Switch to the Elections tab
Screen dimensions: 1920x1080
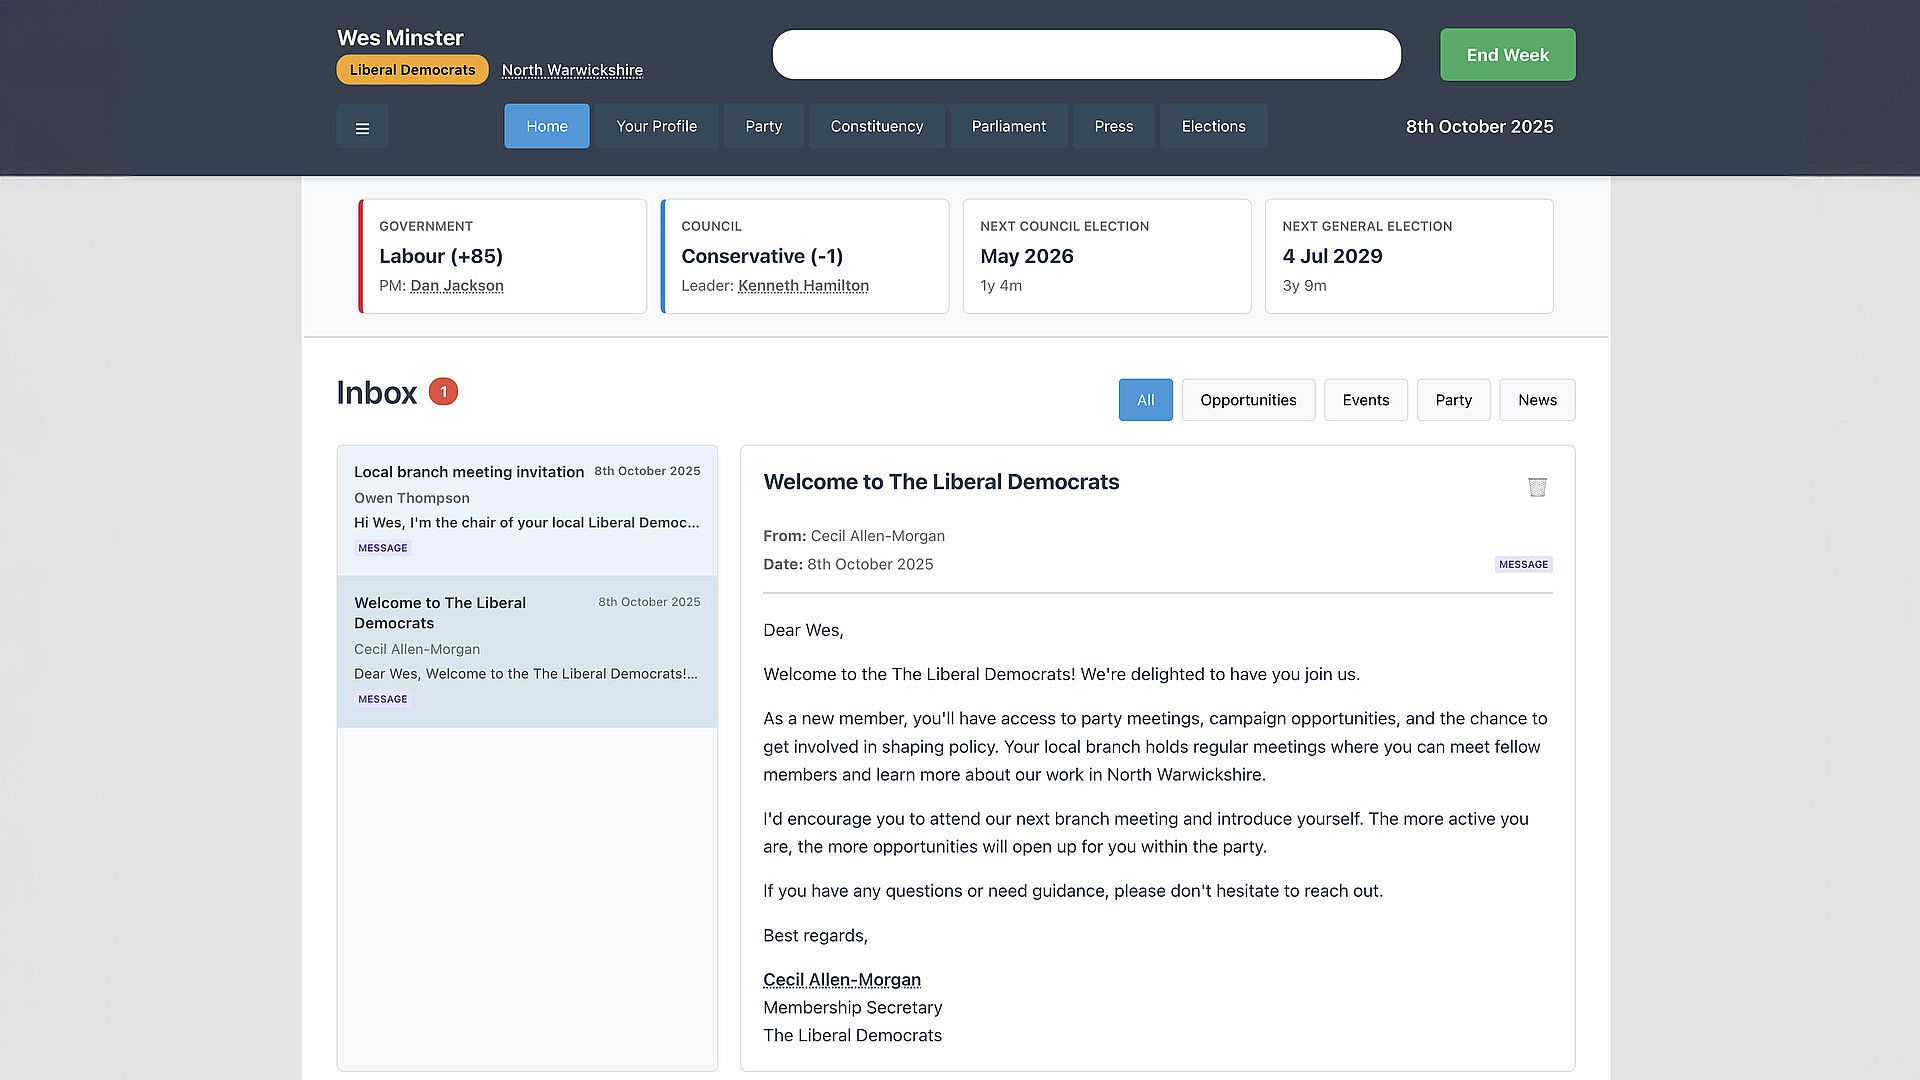pyautogui.click(x=1213, y=127)
